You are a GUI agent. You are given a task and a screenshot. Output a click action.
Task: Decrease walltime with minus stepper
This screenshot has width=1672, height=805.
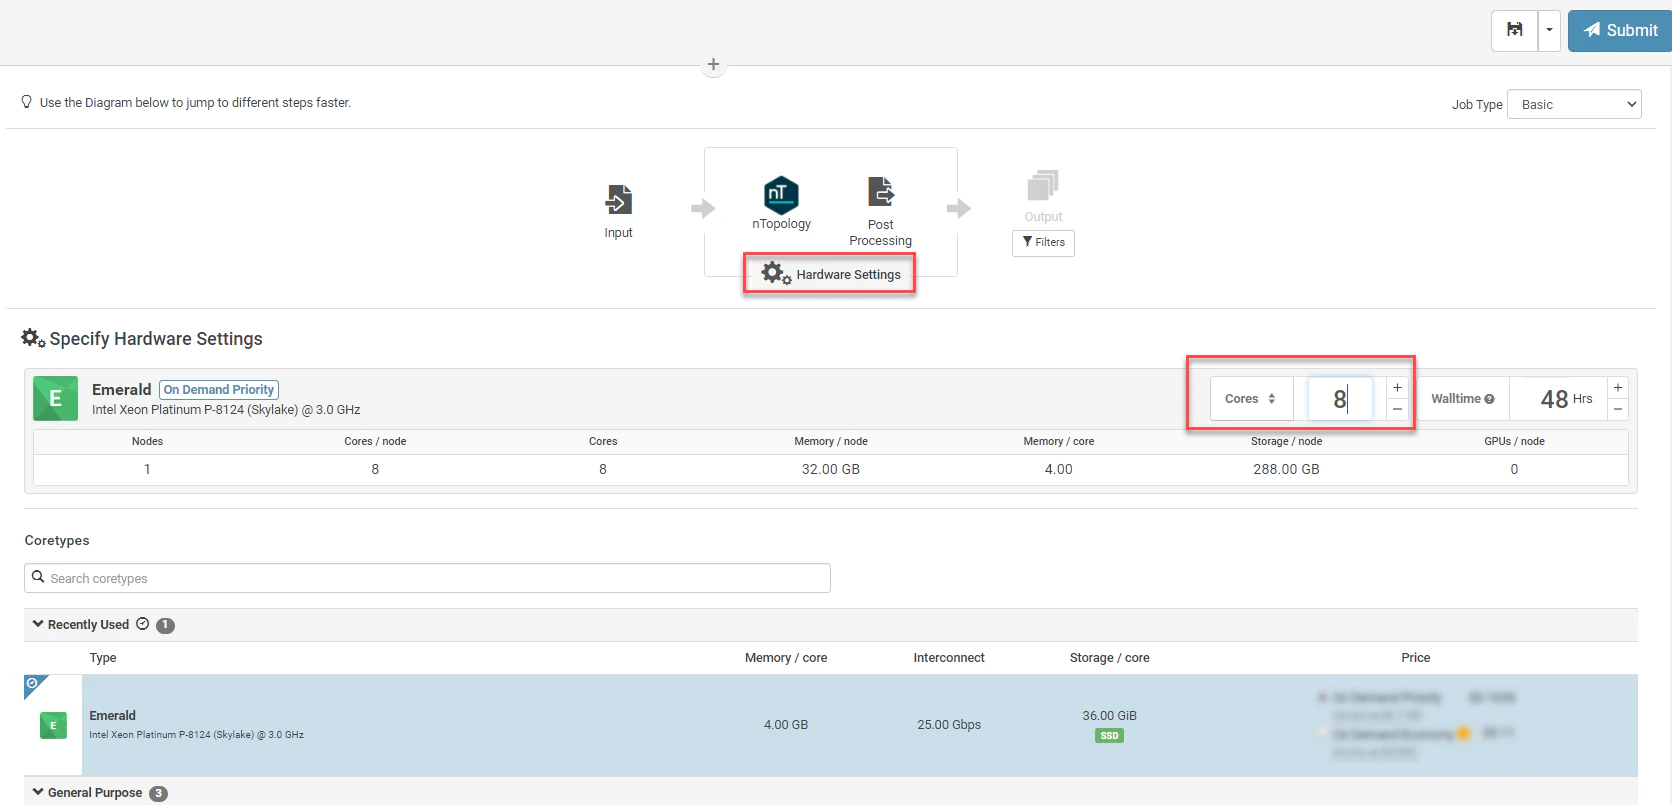click(1618, 410)
